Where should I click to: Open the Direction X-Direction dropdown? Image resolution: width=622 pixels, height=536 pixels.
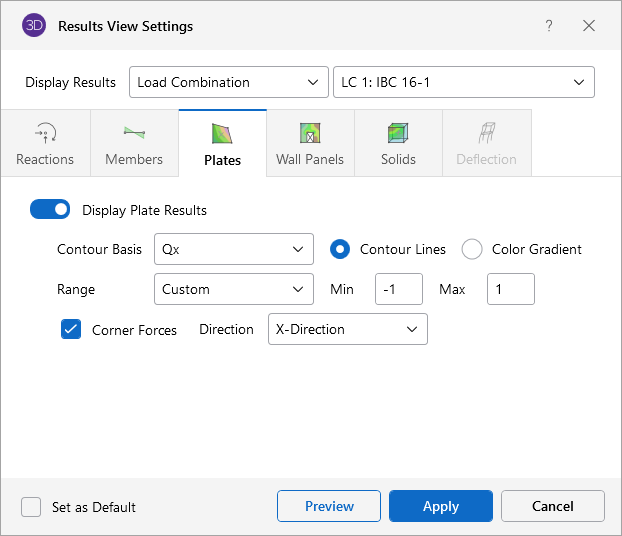[347, 329]
